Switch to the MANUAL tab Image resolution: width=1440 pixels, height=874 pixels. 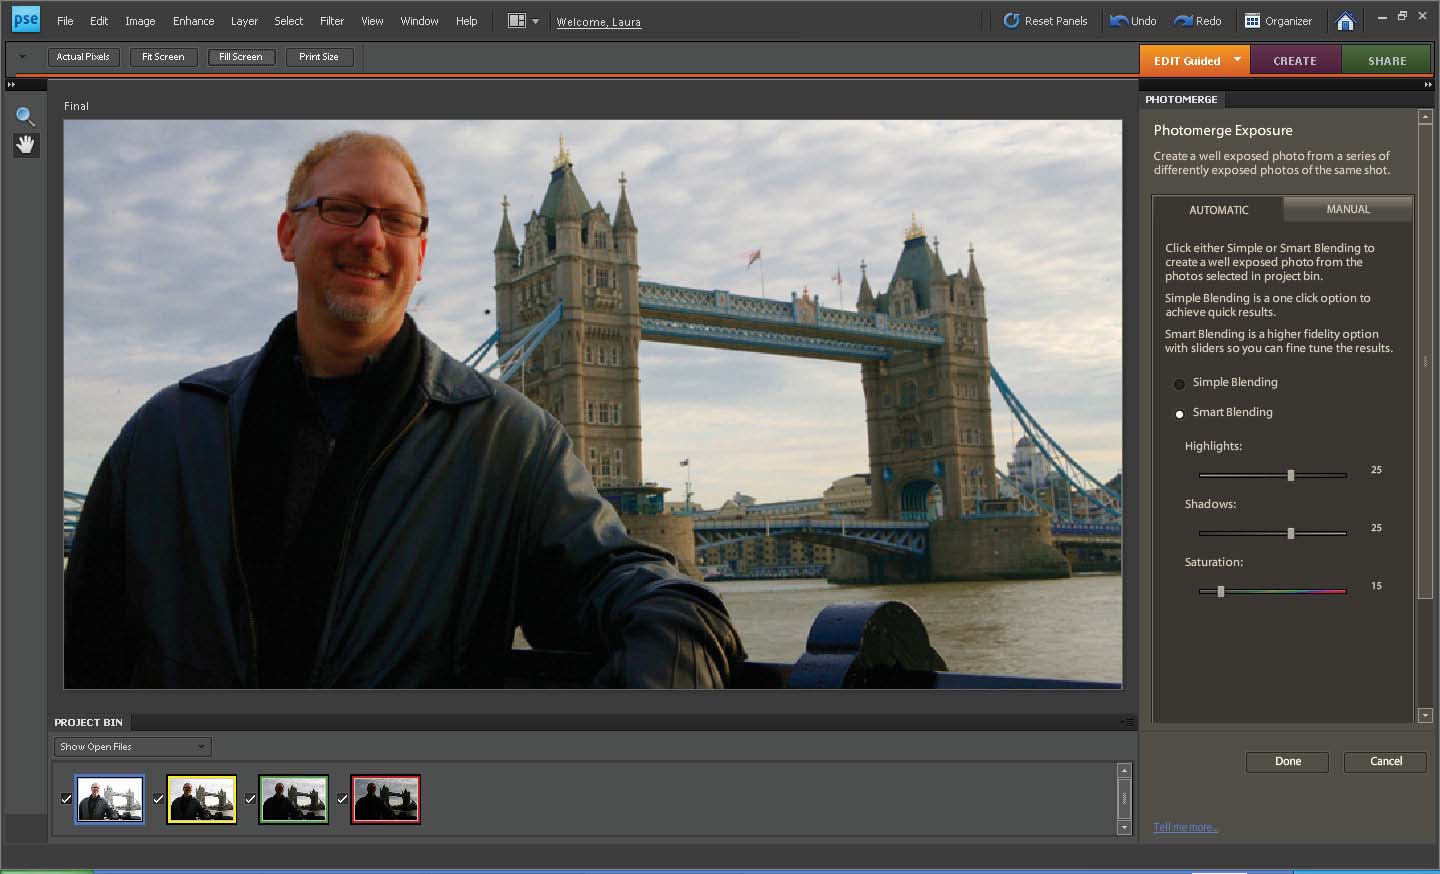[x=1347, y=209]
